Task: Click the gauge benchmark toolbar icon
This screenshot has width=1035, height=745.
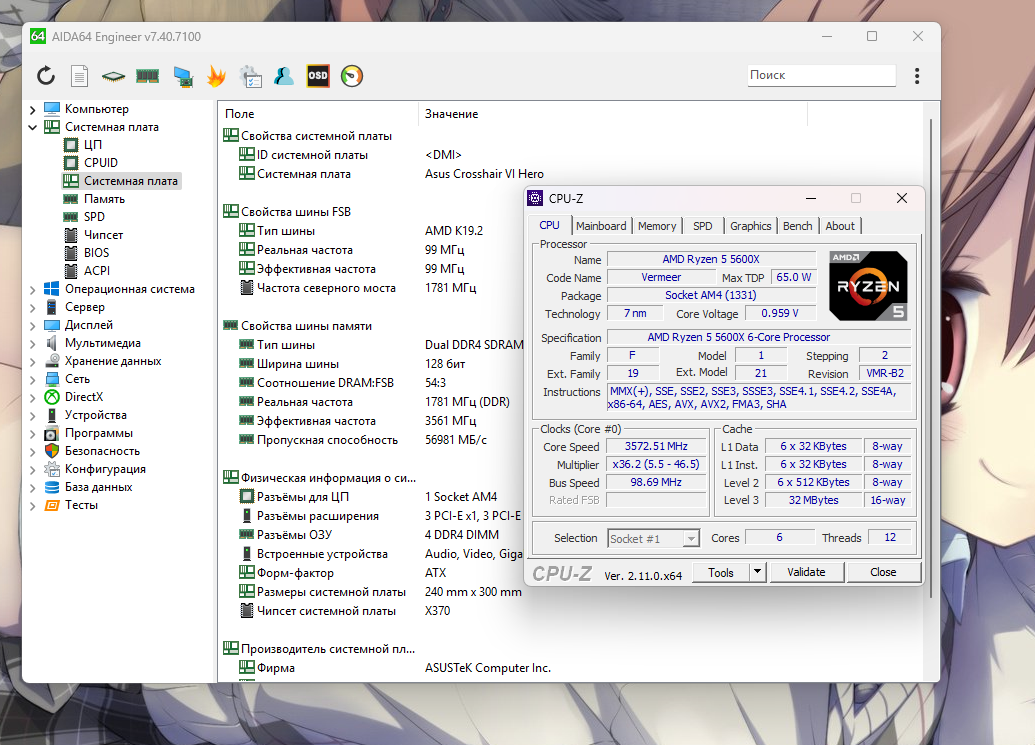Action: (352, 76)
